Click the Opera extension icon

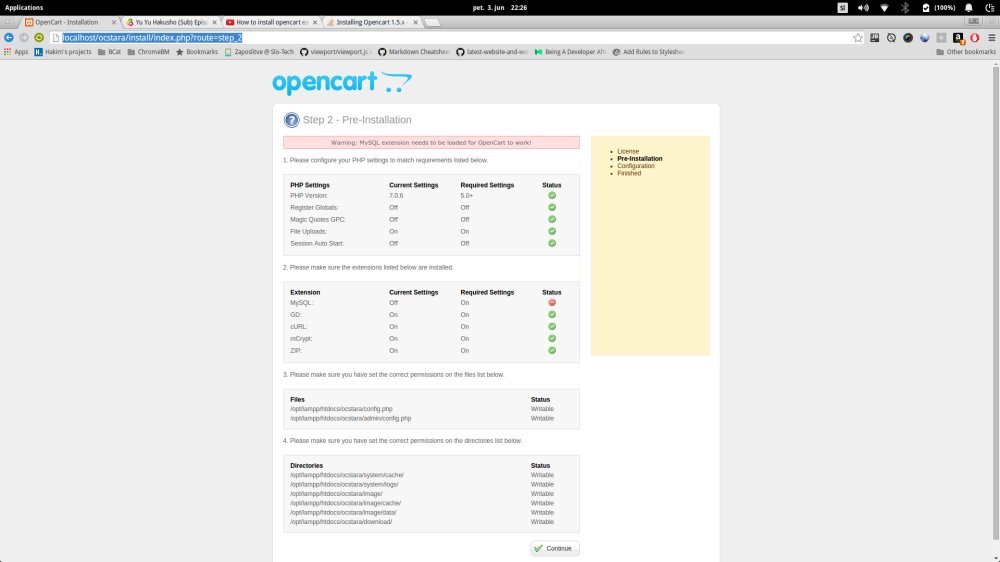click(974, 37)
